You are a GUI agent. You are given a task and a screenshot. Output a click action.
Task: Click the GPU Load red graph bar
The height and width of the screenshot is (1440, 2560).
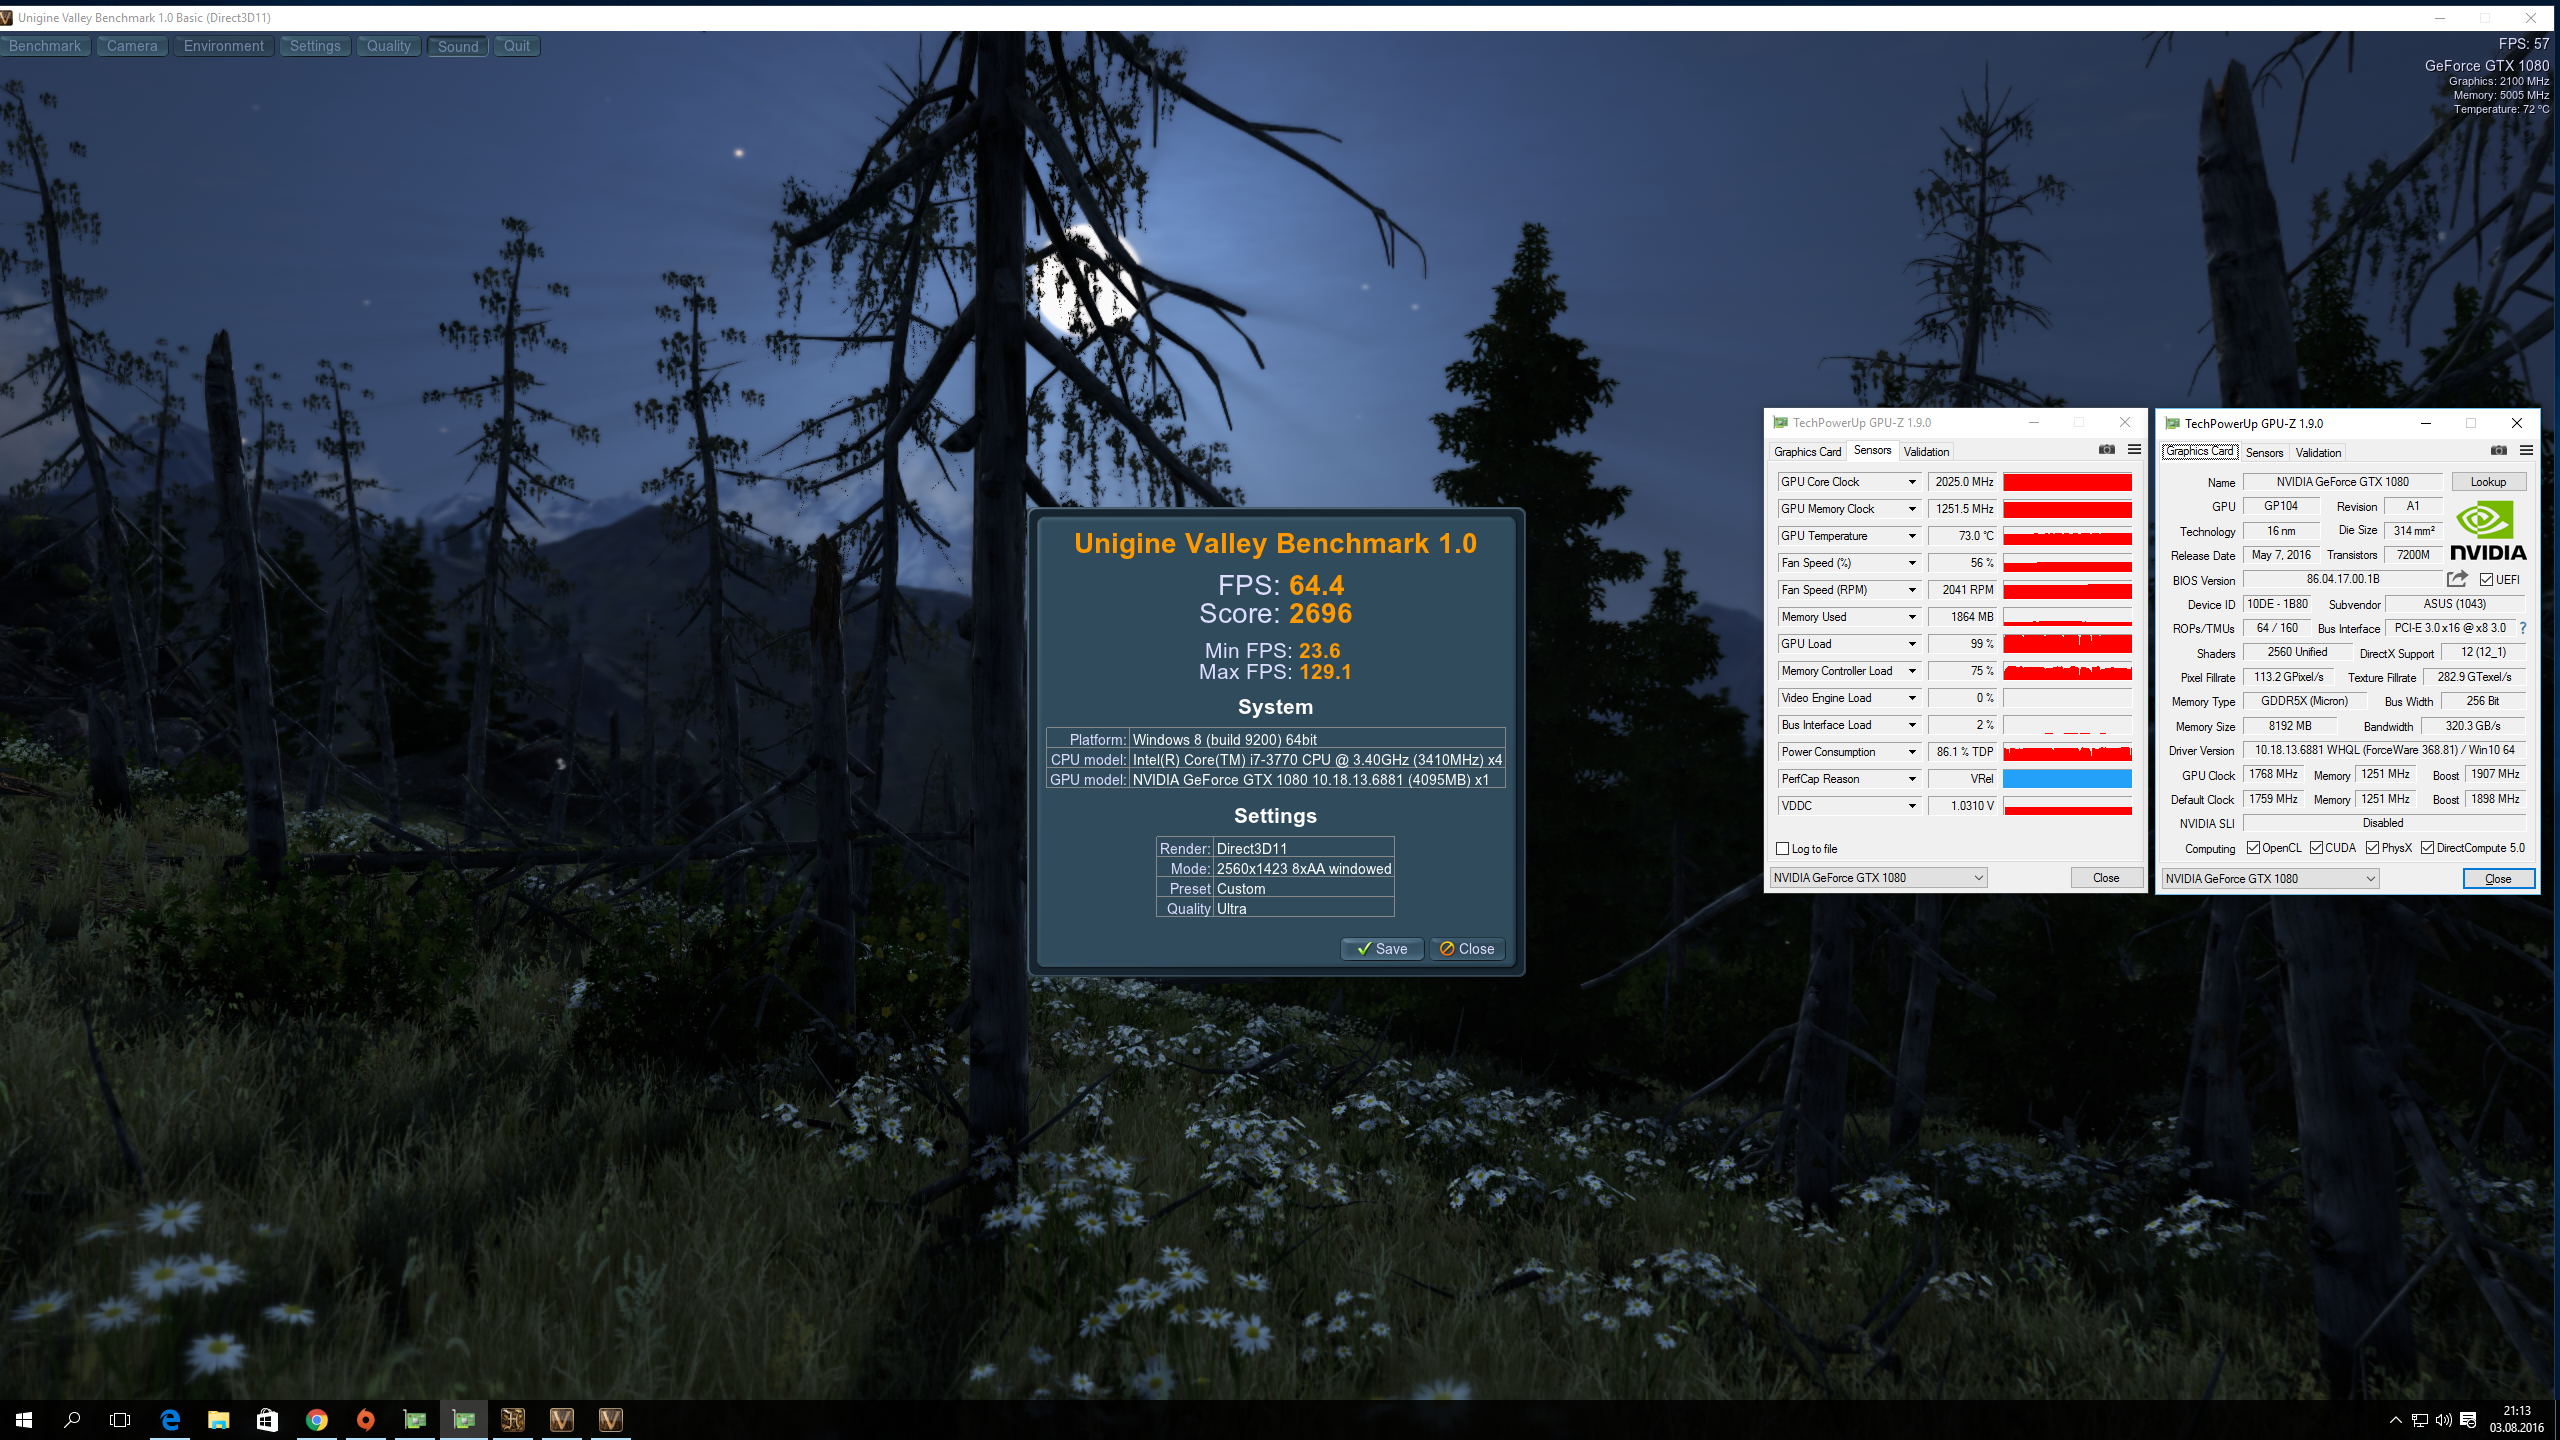pos(2067,644)
